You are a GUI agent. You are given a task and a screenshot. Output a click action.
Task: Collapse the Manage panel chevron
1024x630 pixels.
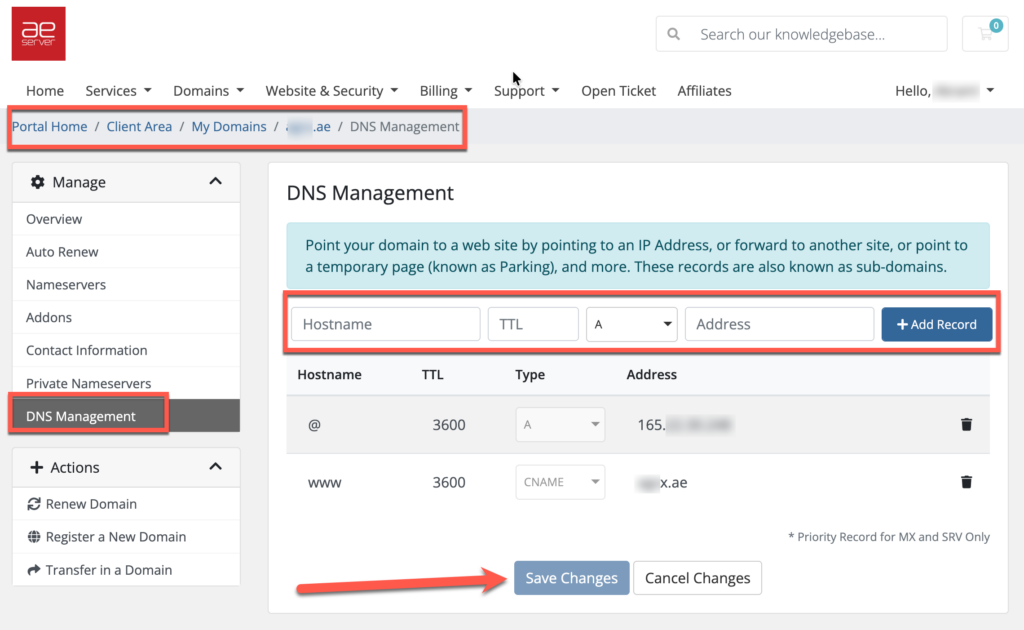[215, 182]
